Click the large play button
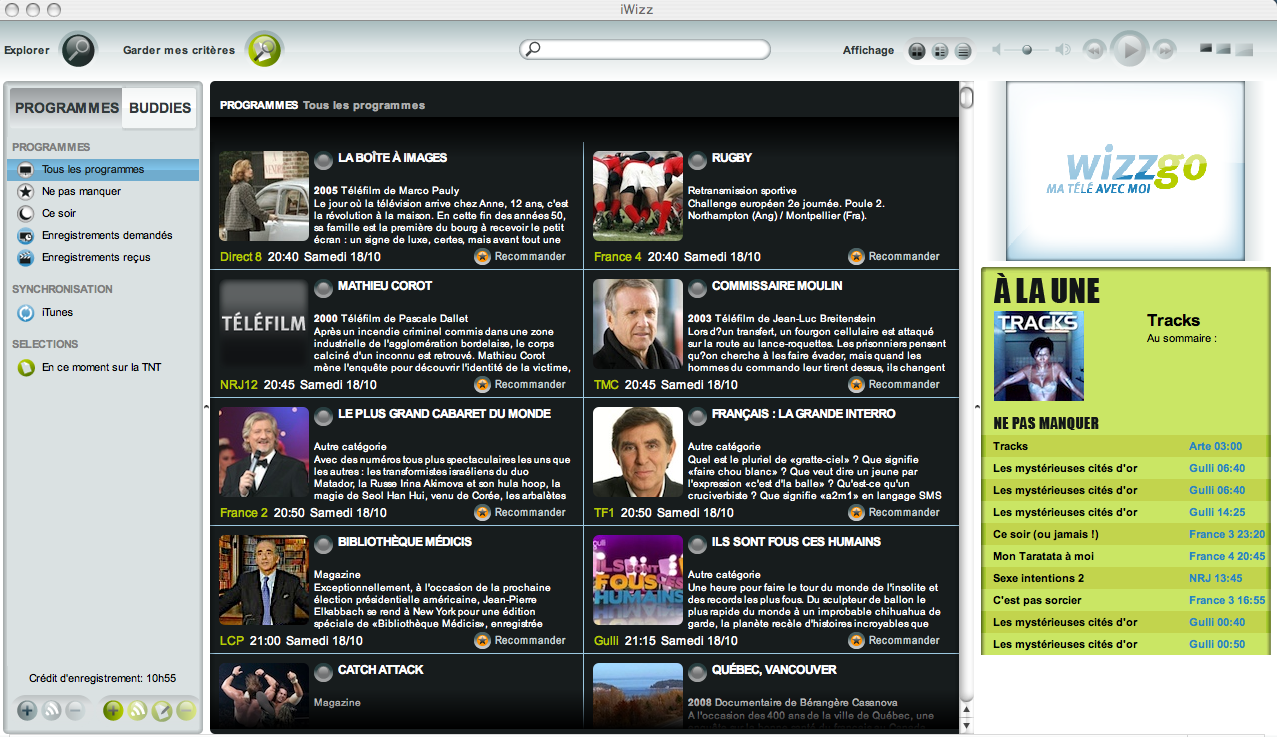 (x=1130, y=49)
